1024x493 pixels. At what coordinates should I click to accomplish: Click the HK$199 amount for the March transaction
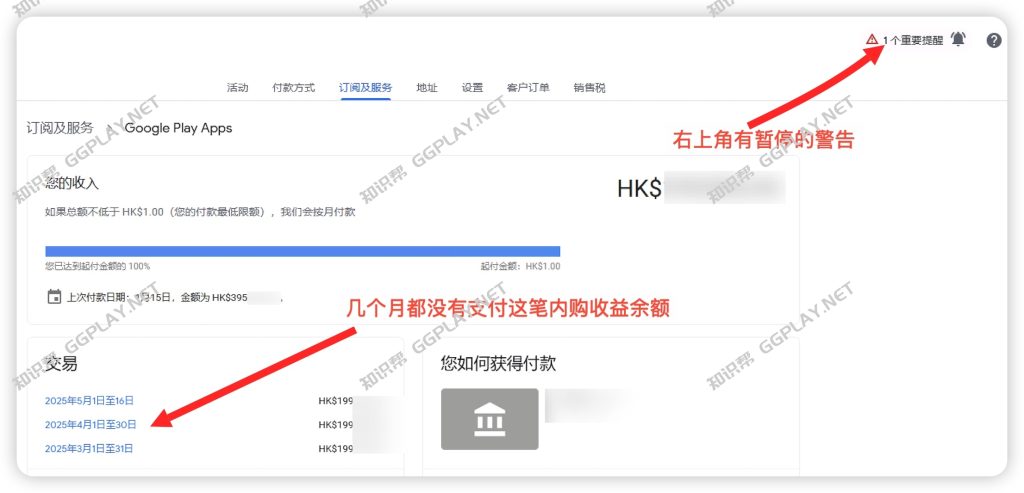[x=336, y=449]
